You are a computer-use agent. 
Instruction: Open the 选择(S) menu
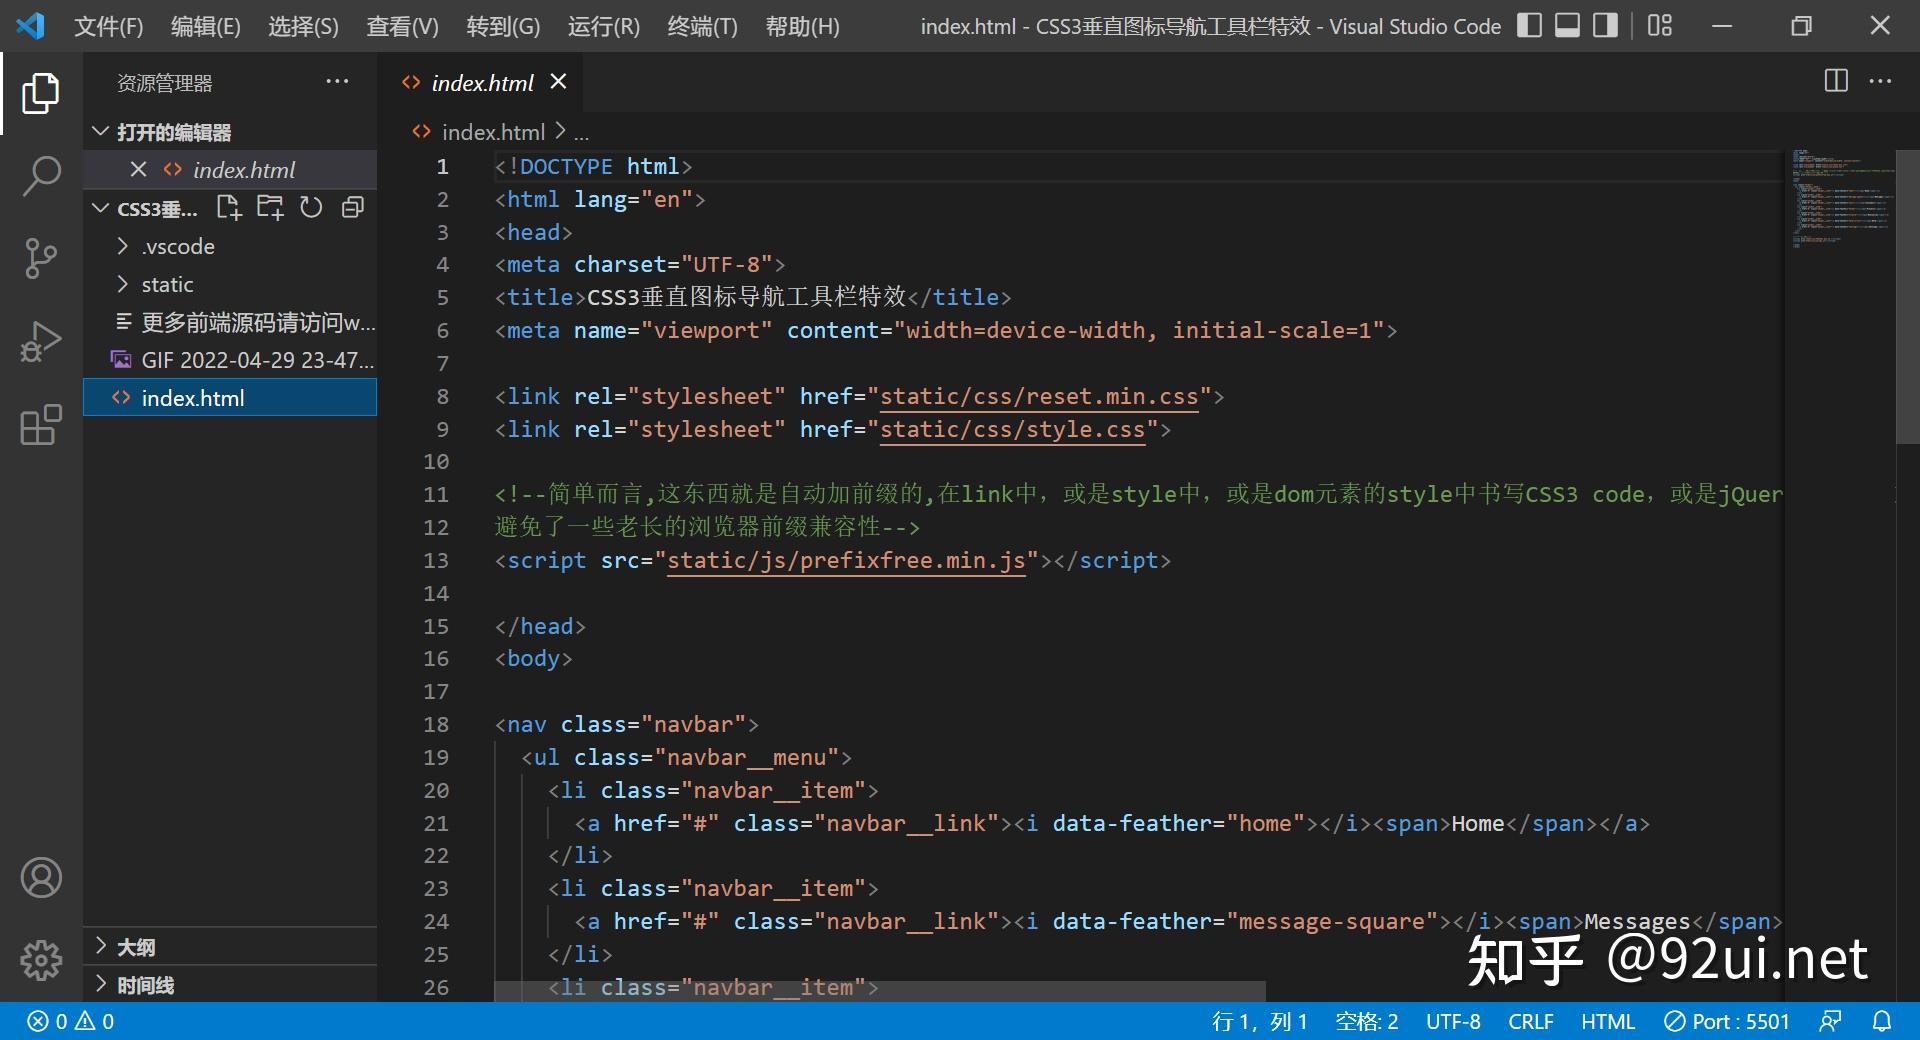point(303,26)
